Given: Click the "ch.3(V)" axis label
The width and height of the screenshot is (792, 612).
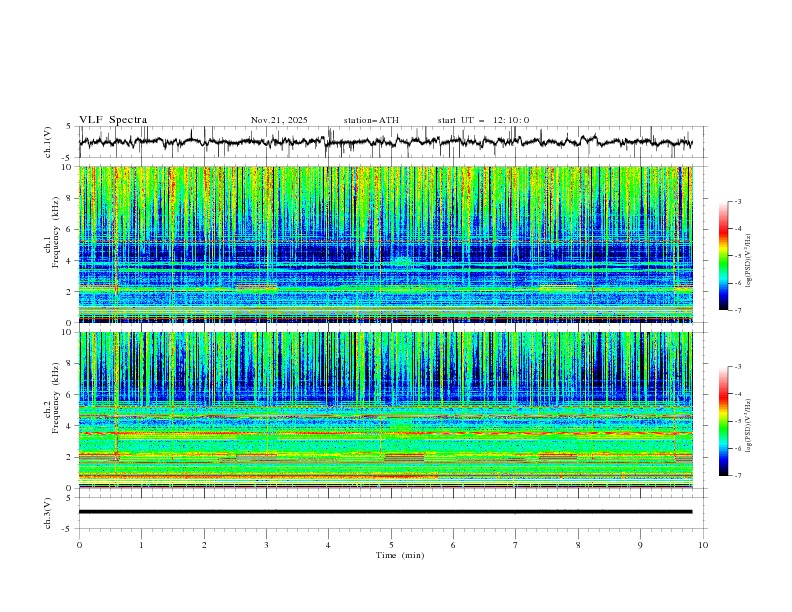Looking at the screenshot, I should 47,513.
